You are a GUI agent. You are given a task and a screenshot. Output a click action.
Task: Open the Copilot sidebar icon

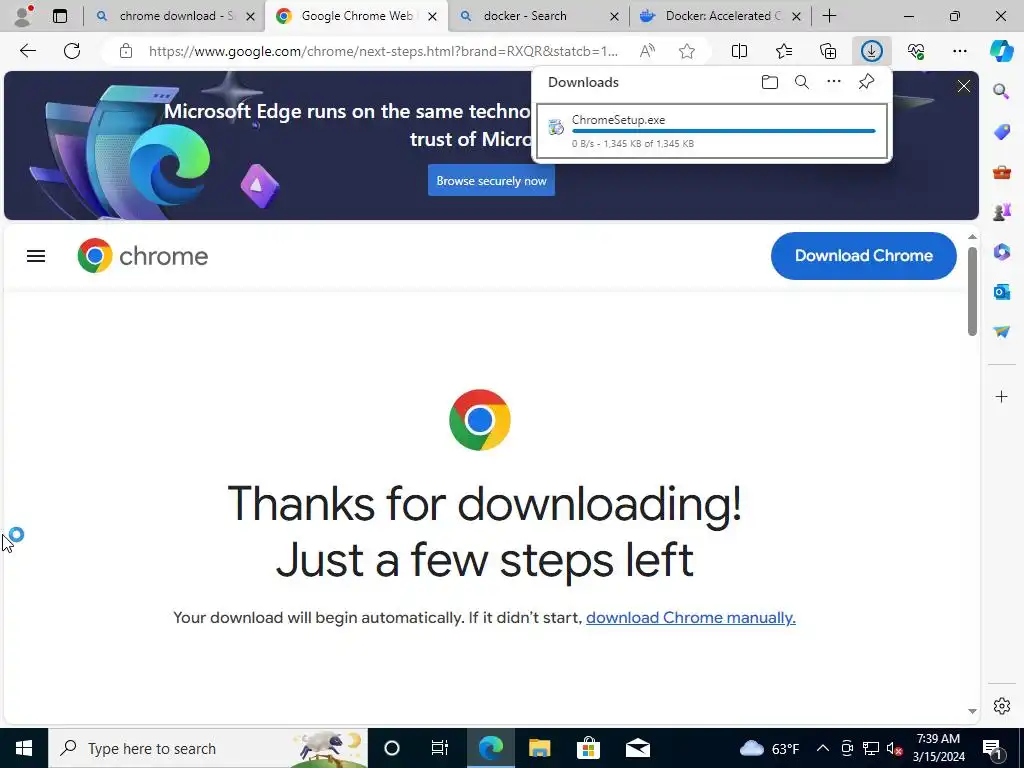click(1001, 51)
